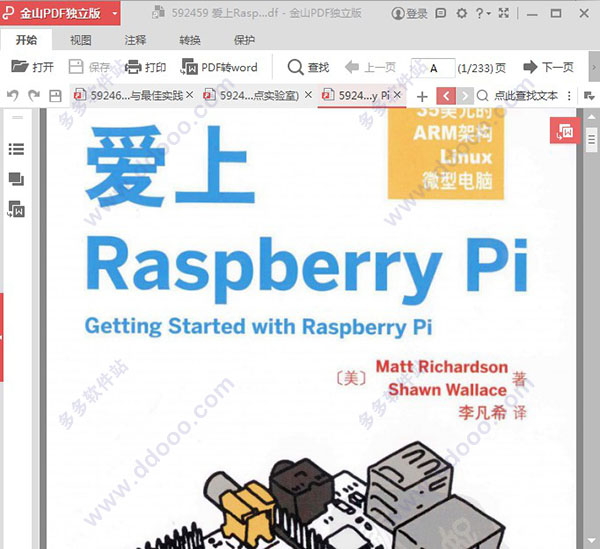Close the 59246...与最佳实践 document tab
The height and width of the screenshot is (549, 600).
(189, 94)
